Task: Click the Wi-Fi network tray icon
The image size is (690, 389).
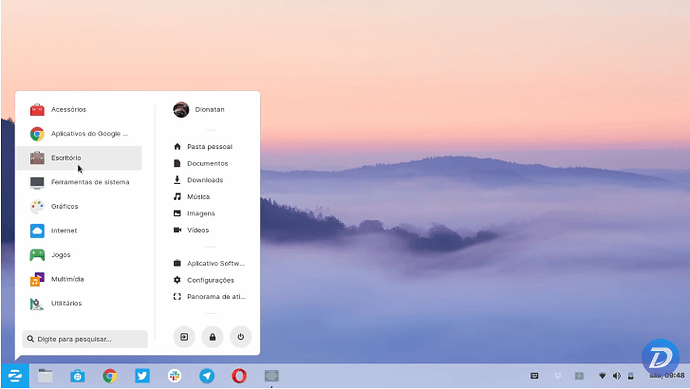Action: pos(602,376)
